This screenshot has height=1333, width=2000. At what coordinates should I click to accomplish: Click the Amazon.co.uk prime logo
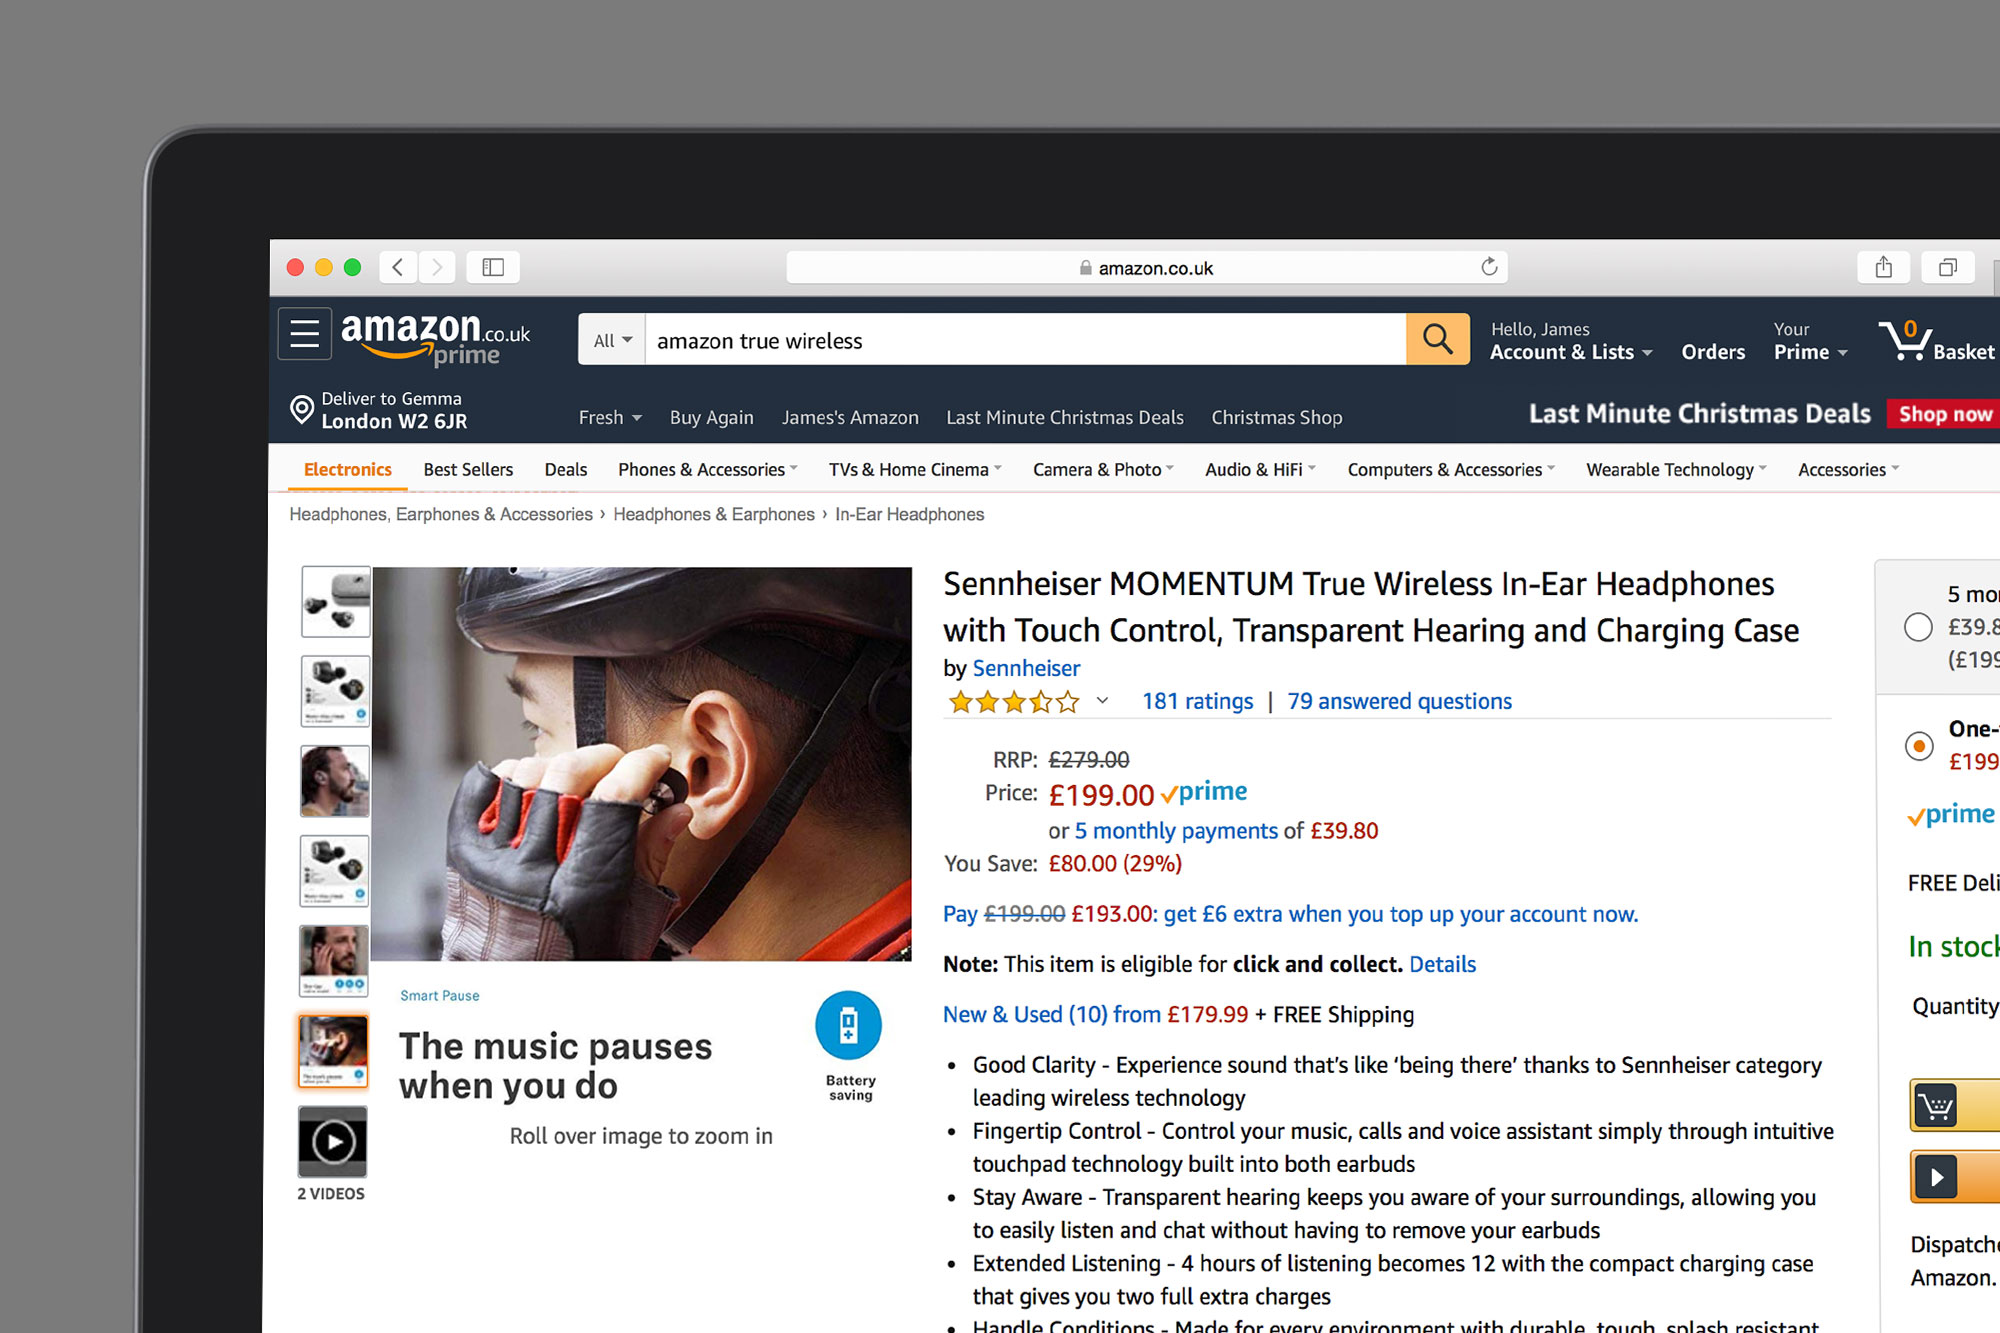pos(435,338)
